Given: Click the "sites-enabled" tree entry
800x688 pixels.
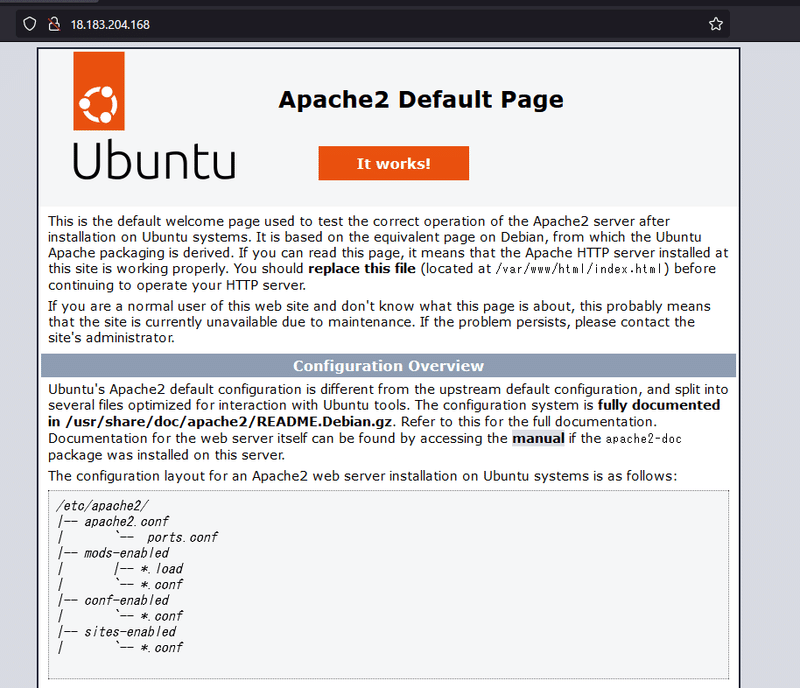Looking at the screenshot, I should pyautogui.click(x=130, y=632).
